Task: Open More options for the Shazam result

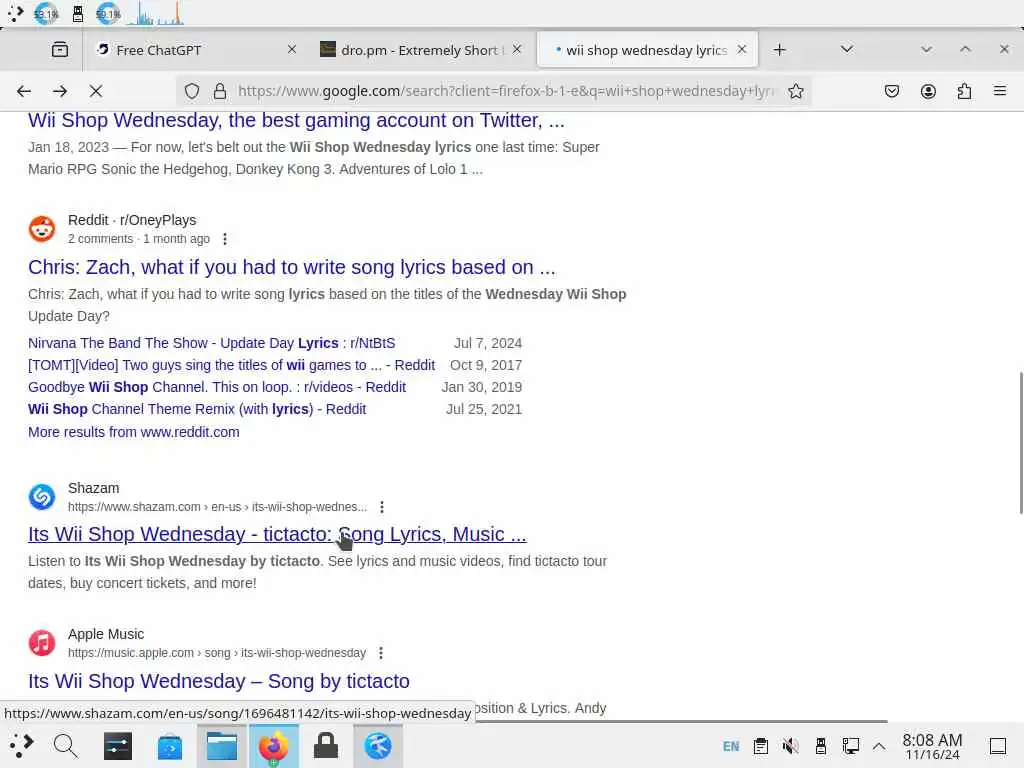Action: pos(382,507)
